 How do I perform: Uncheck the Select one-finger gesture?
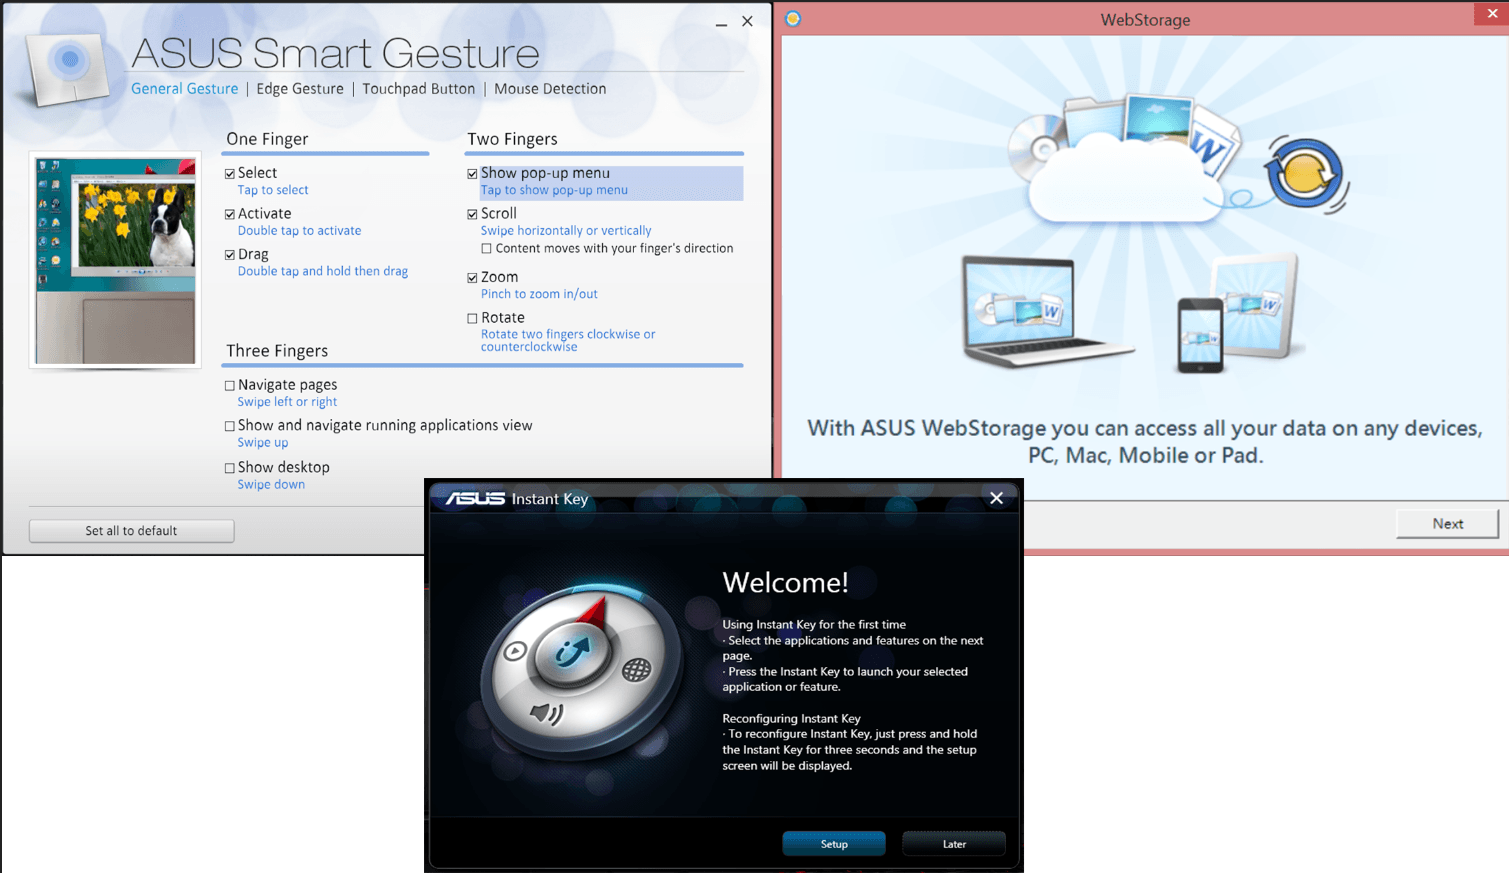(x=230, y=174)
